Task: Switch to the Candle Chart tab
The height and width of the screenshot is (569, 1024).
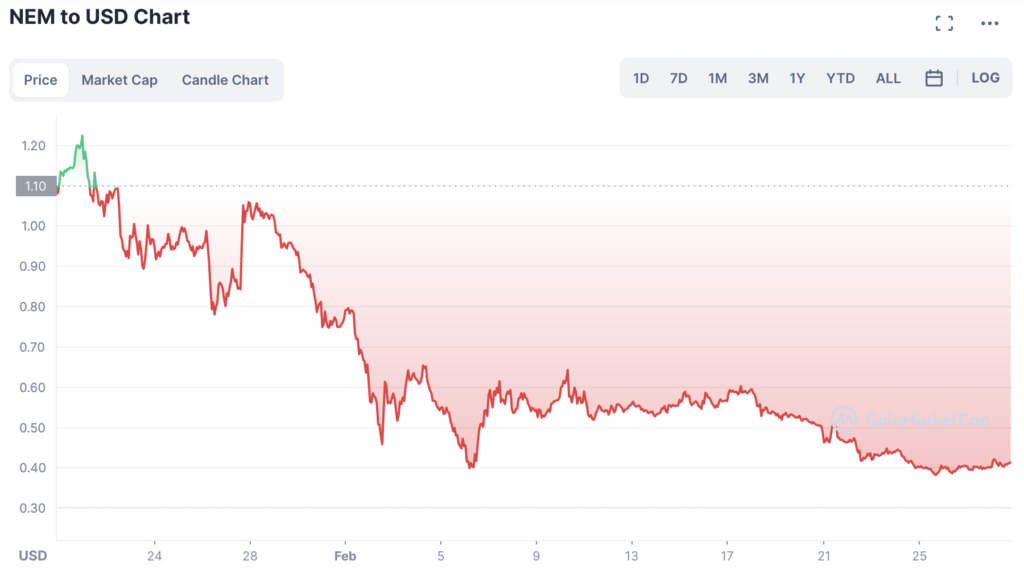Action: (x=225, y=80)
